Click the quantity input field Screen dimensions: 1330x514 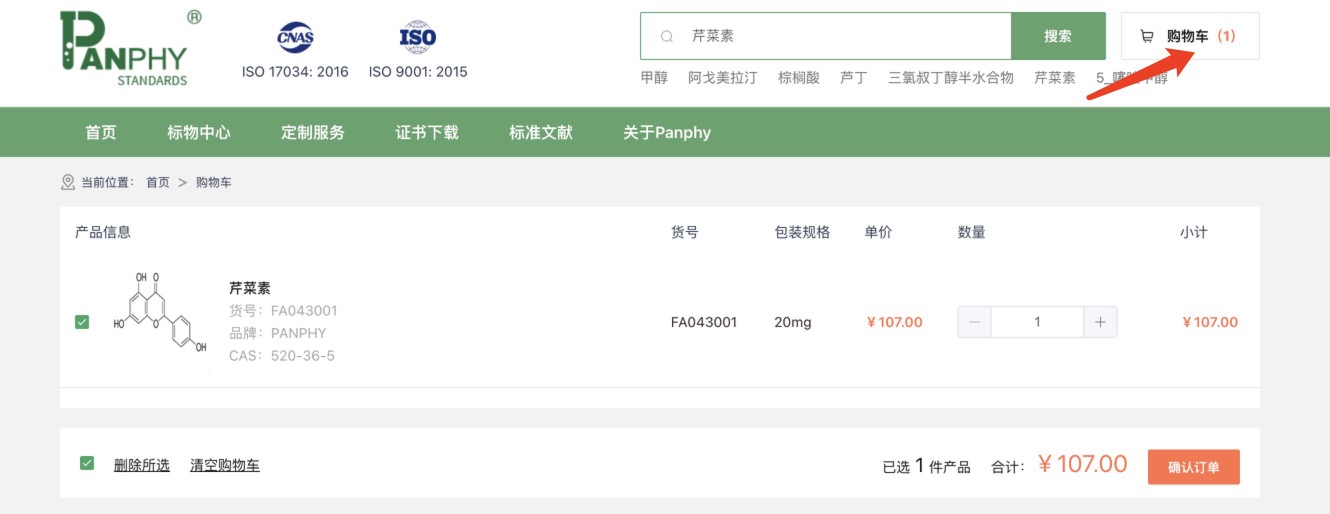point(1037,322)
